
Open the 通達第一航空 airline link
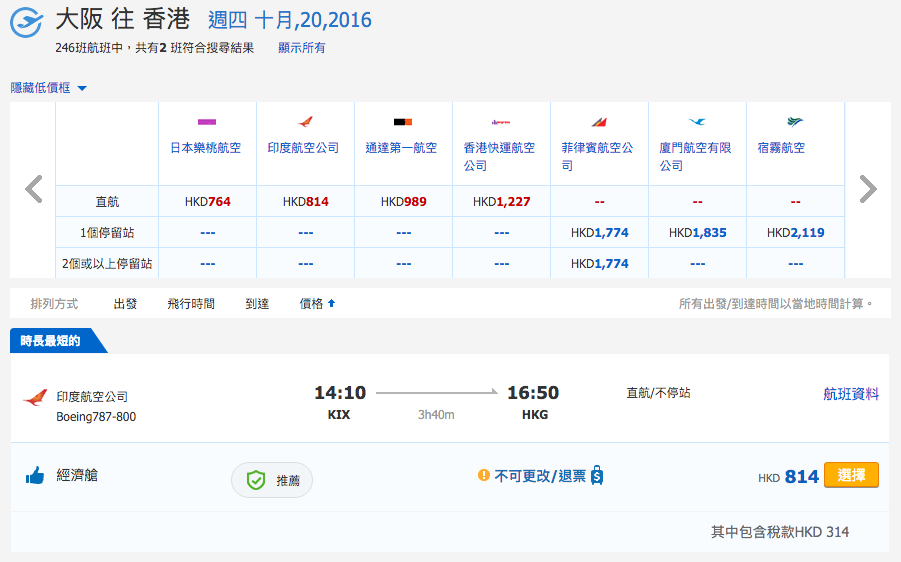[401, 148]
